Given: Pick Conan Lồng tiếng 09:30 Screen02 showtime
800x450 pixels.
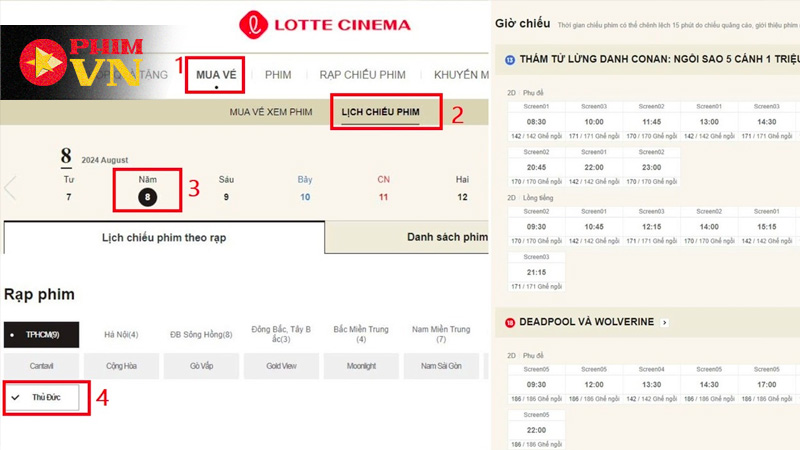Looking at the screenshot, I should point(536,227).
